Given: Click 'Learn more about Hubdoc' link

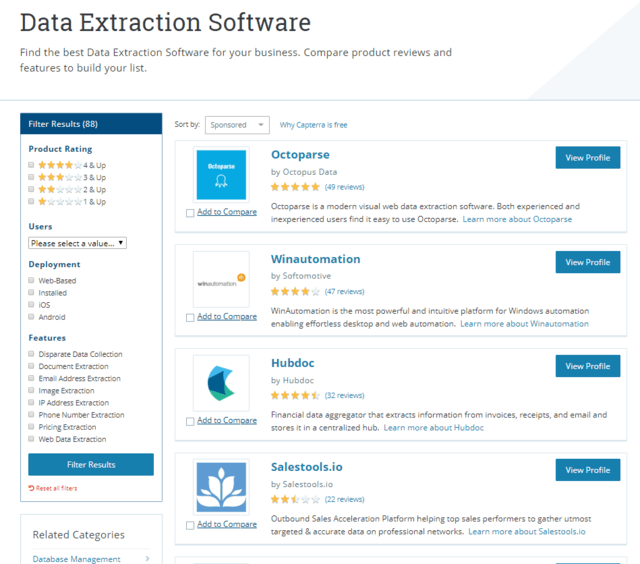Looking at the screenshot, I should (433, 428).
